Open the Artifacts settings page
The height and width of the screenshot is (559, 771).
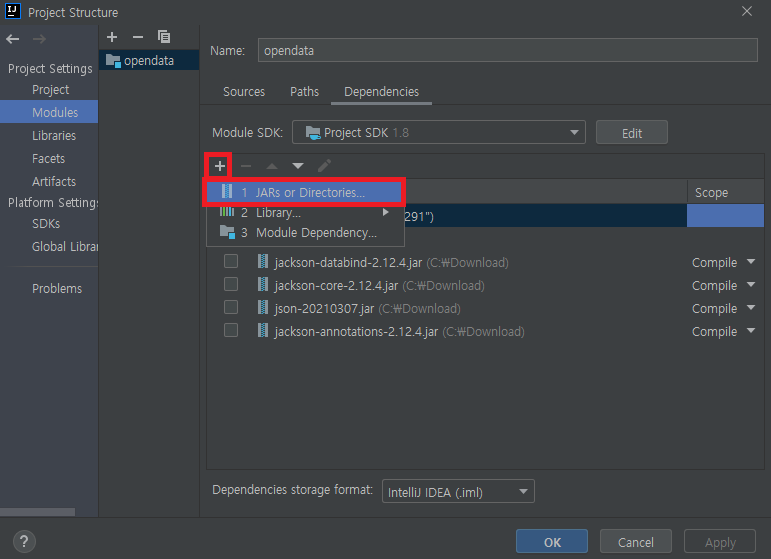pos(54,181)
